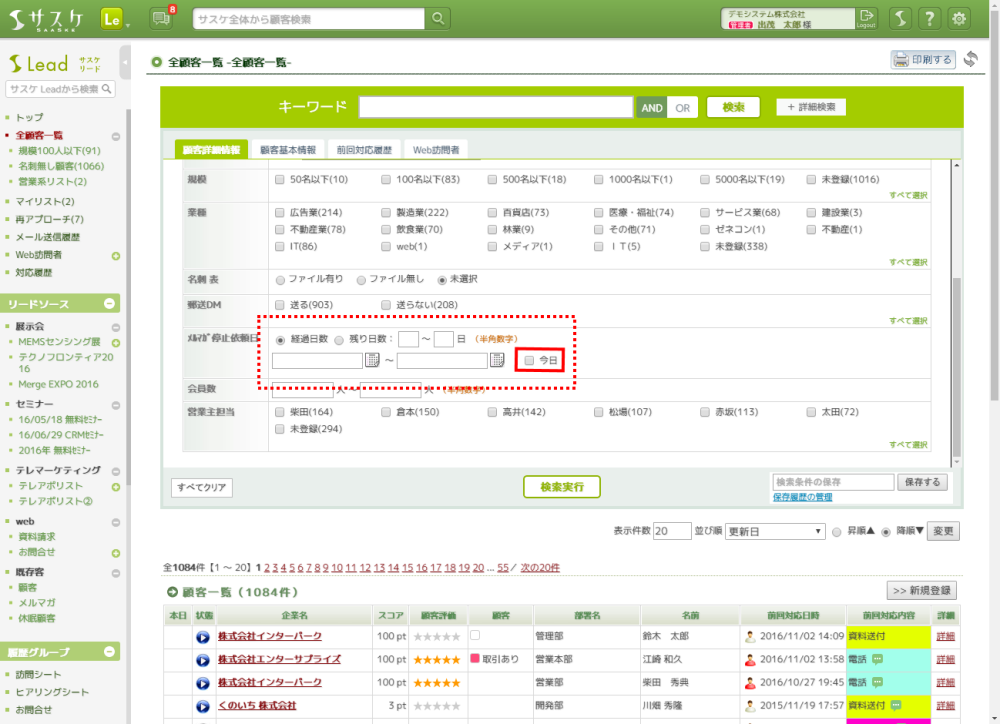Image resolution: width=1000 pixels, height=724 pixels.
Task: Collapse the リードソース sidebar section
Action: tap(110, 303)
